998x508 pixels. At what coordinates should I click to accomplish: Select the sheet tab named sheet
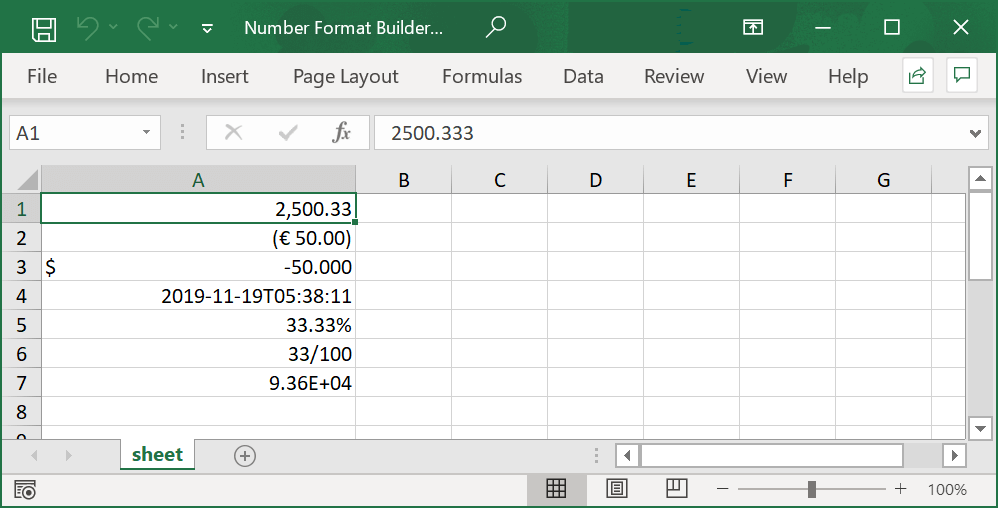coord(157,455)
